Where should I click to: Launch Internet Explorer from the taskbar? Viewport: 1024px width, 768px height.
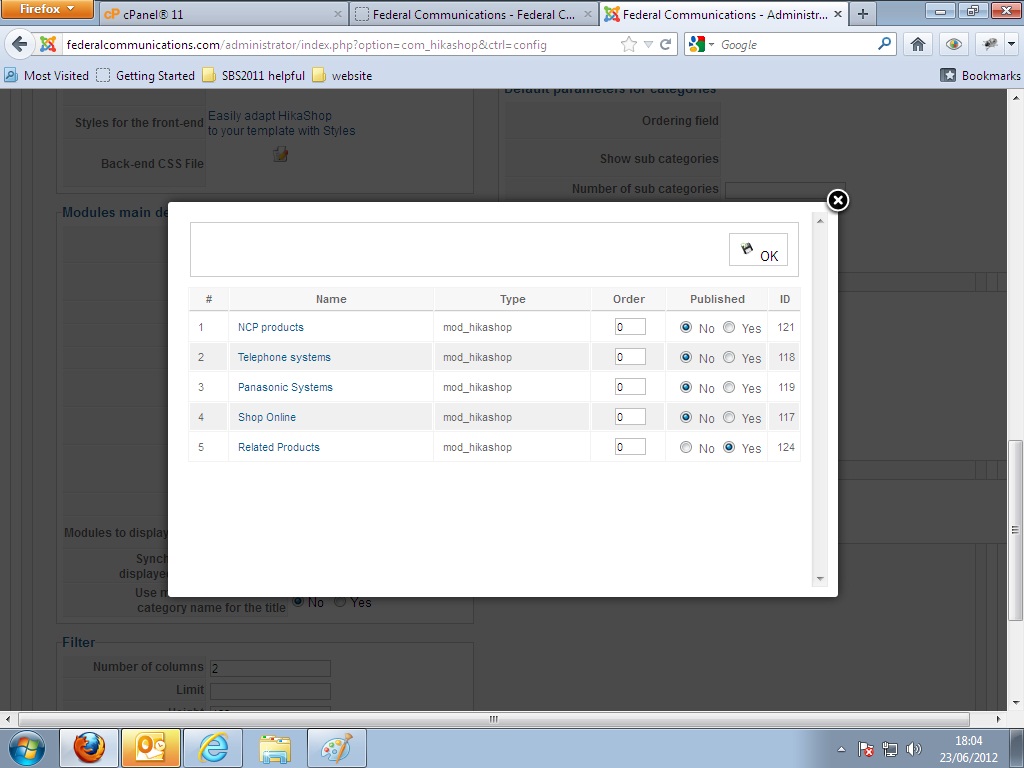(x=213, y=748)
